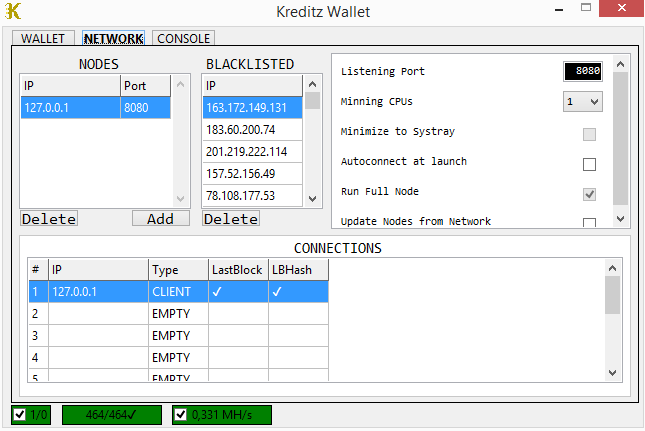Image resolution: width=645 pixels, height=431 pixels.
Task: Click the settings panel scrollbar thumb
Action: 620,138
